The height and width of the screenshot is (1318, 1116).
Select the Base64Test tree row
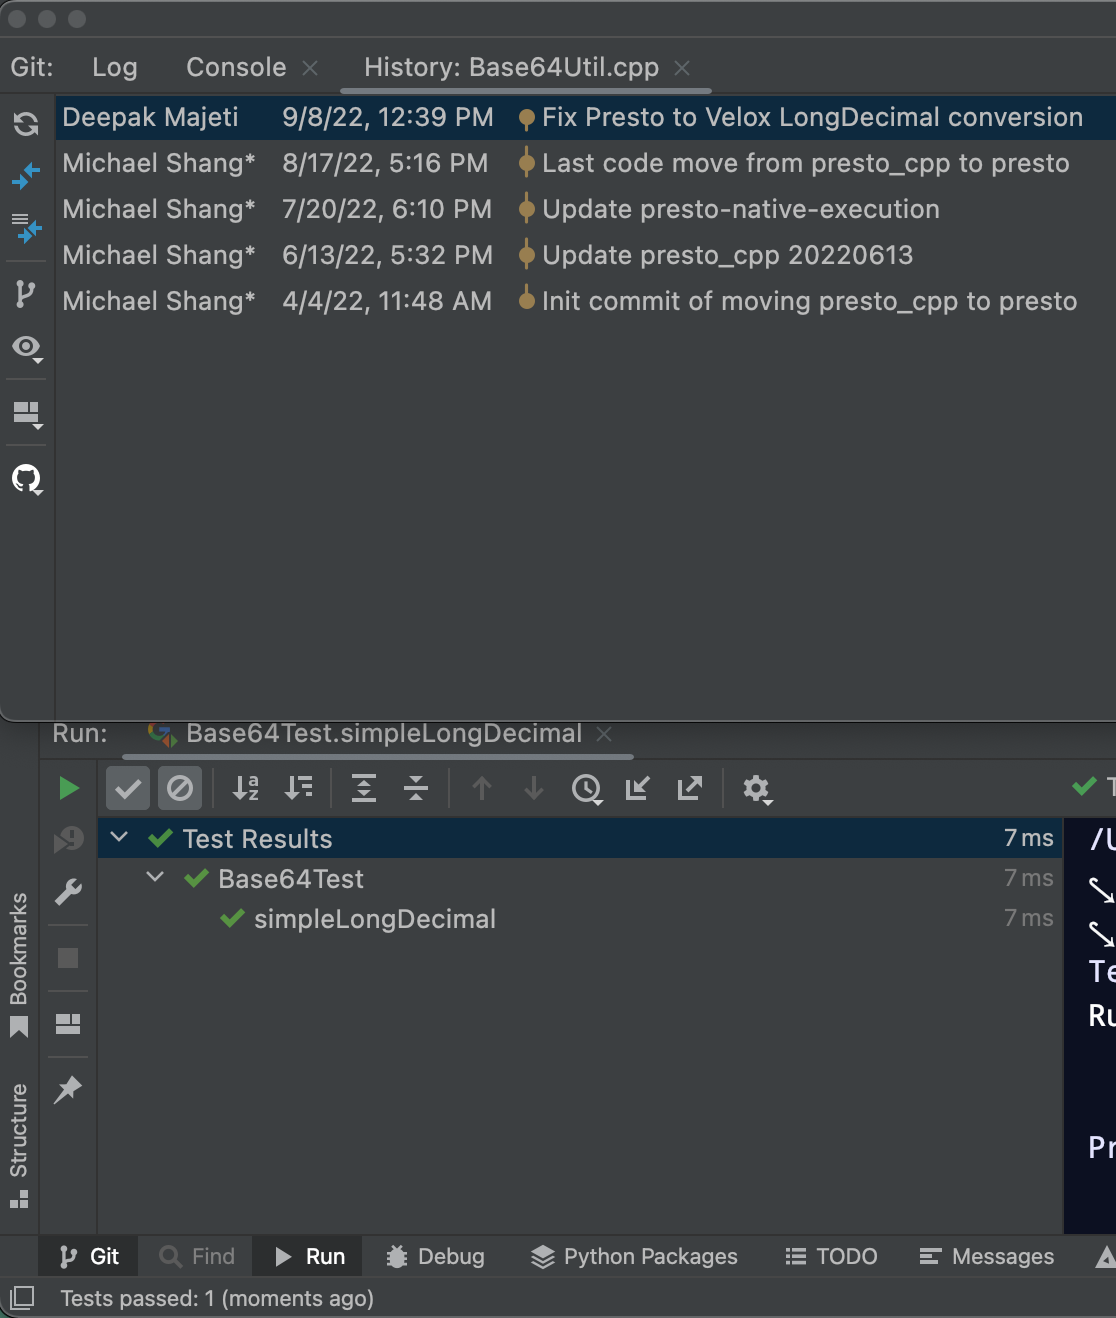pos(580,879)
